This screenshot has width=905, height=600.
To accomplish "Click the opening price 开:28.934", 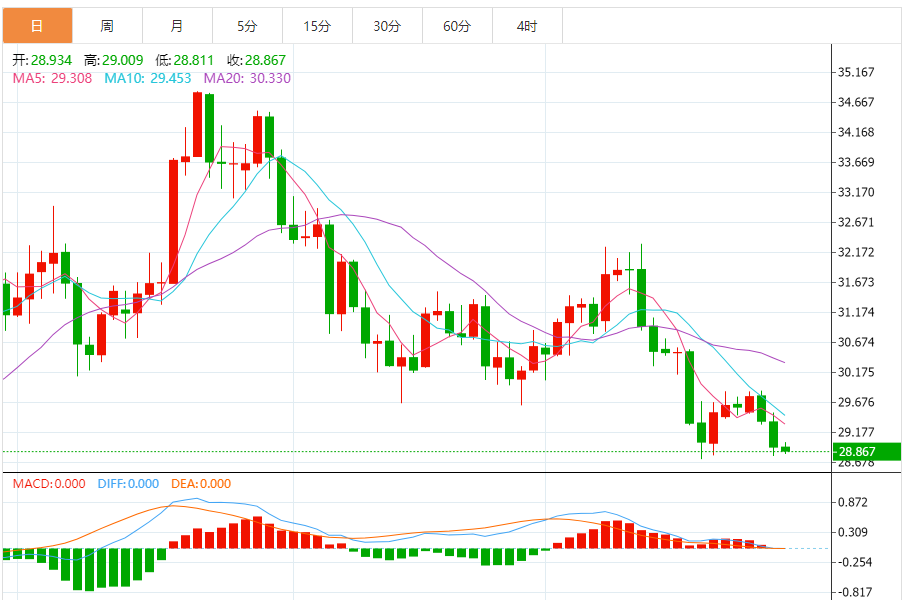I will pyautogui.click(x=42, y=60).
